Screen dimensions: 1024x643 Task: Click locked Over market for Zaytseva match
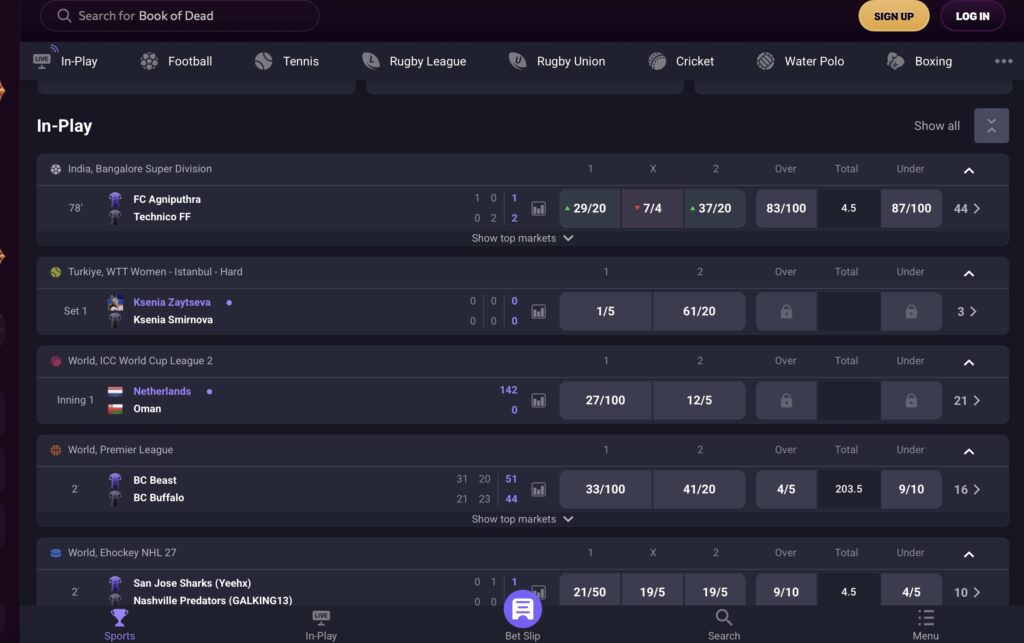tap(786, 311)
